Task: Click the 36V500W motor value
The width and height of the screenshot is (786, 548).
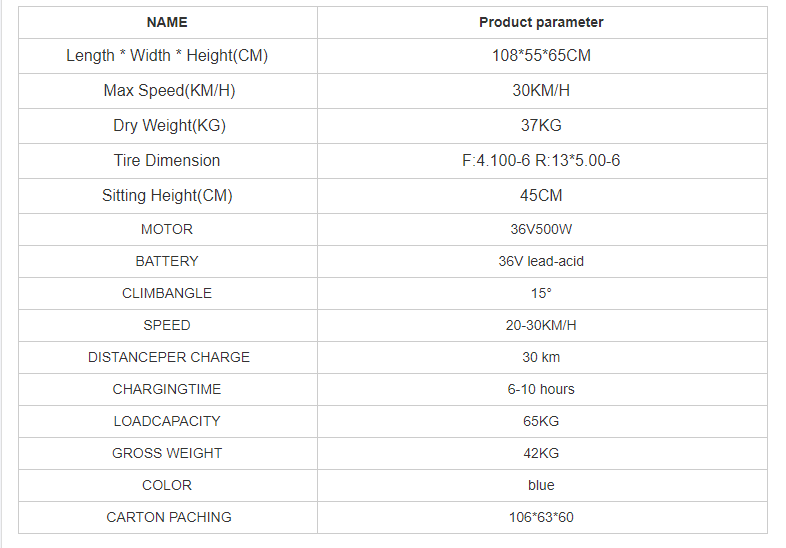Action: click(541, 229)
